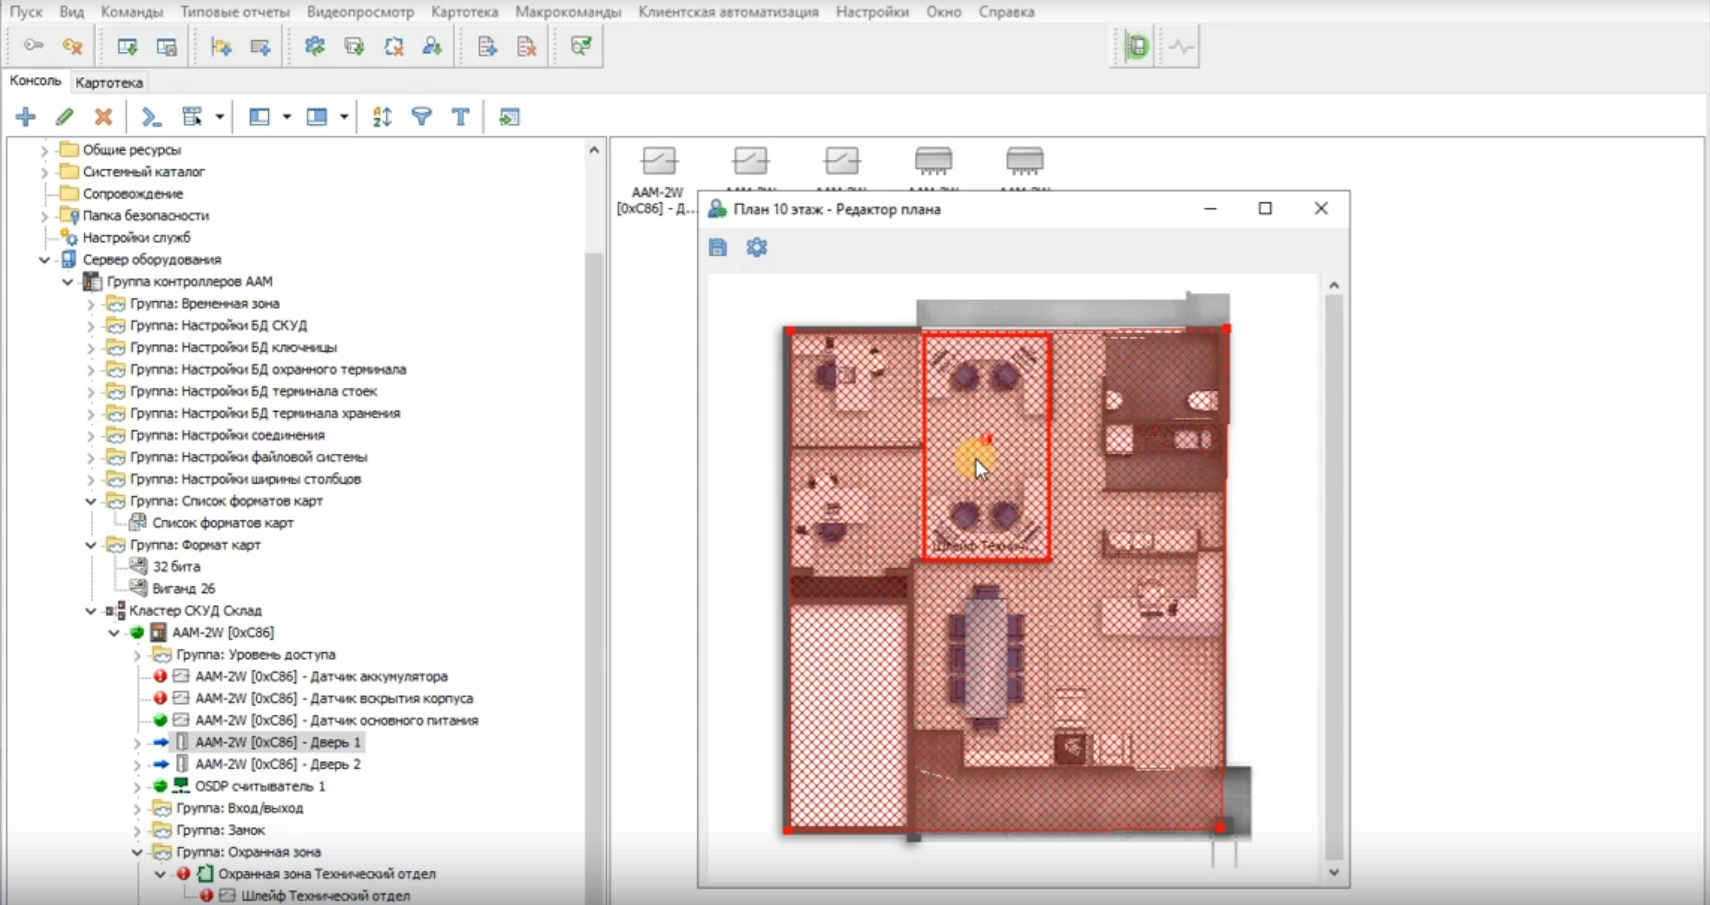Screen dimensions: 1710x905
Task: Open plan editor settings gear icon
Action: (757, 247)
